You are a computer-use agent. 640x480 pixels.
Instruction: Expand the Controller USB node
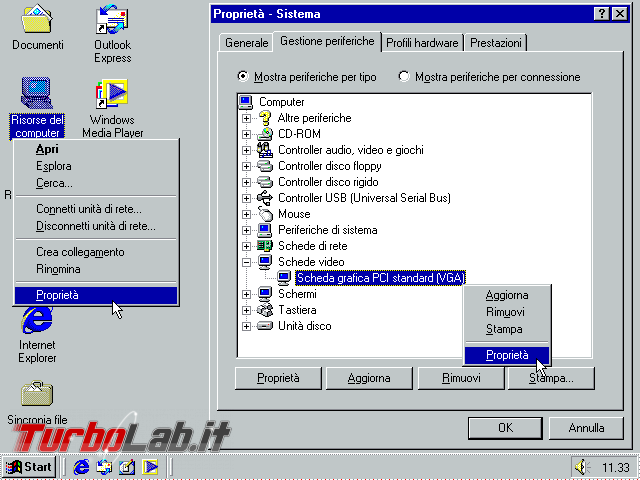[246, 198]
